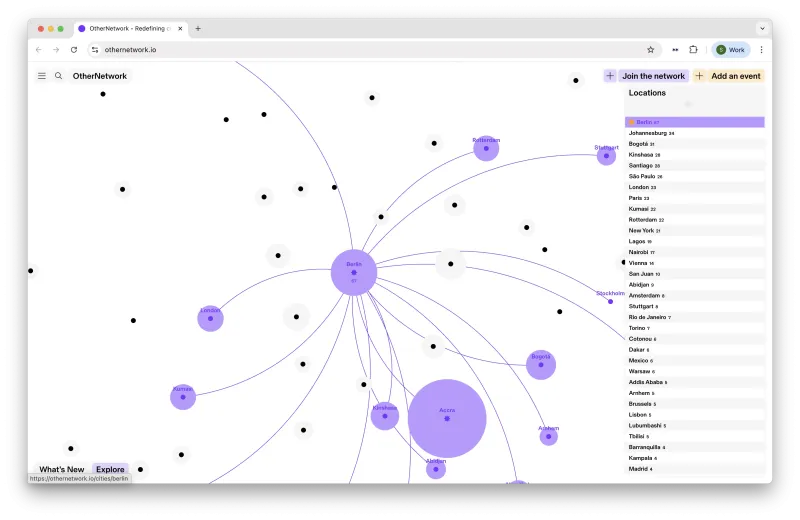Switch to the Explore tab
The image size is (800, 520).
click(x=110, y=469)
